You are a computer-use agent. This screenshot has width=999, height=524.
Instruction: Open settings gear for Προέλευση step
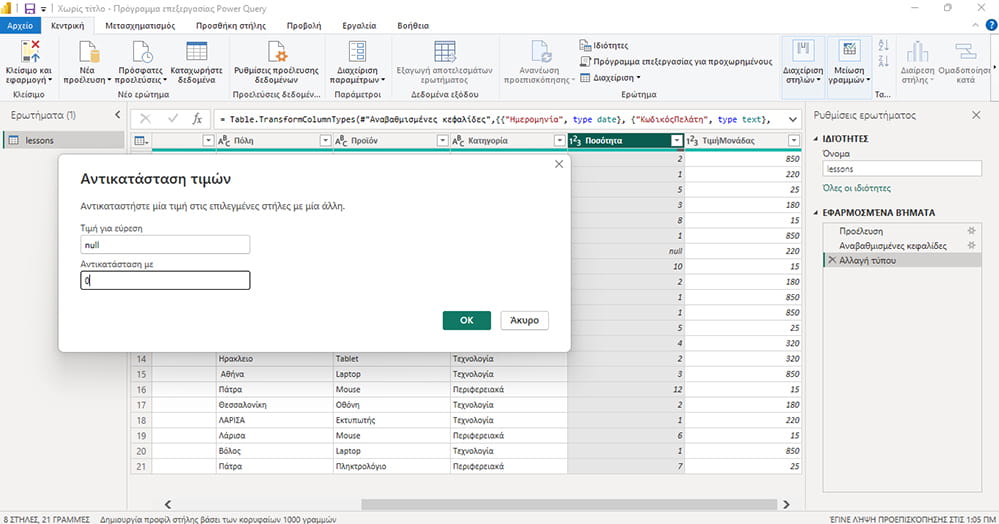point(971,231)
